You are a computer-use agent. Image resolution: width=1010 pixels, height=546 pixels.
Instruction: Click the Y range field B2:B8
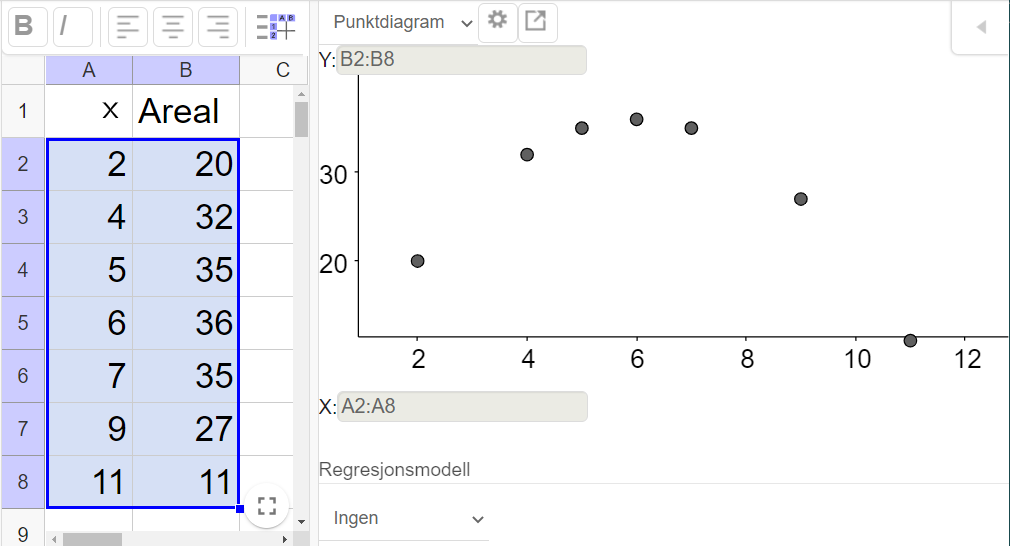(x=461, y=60)
